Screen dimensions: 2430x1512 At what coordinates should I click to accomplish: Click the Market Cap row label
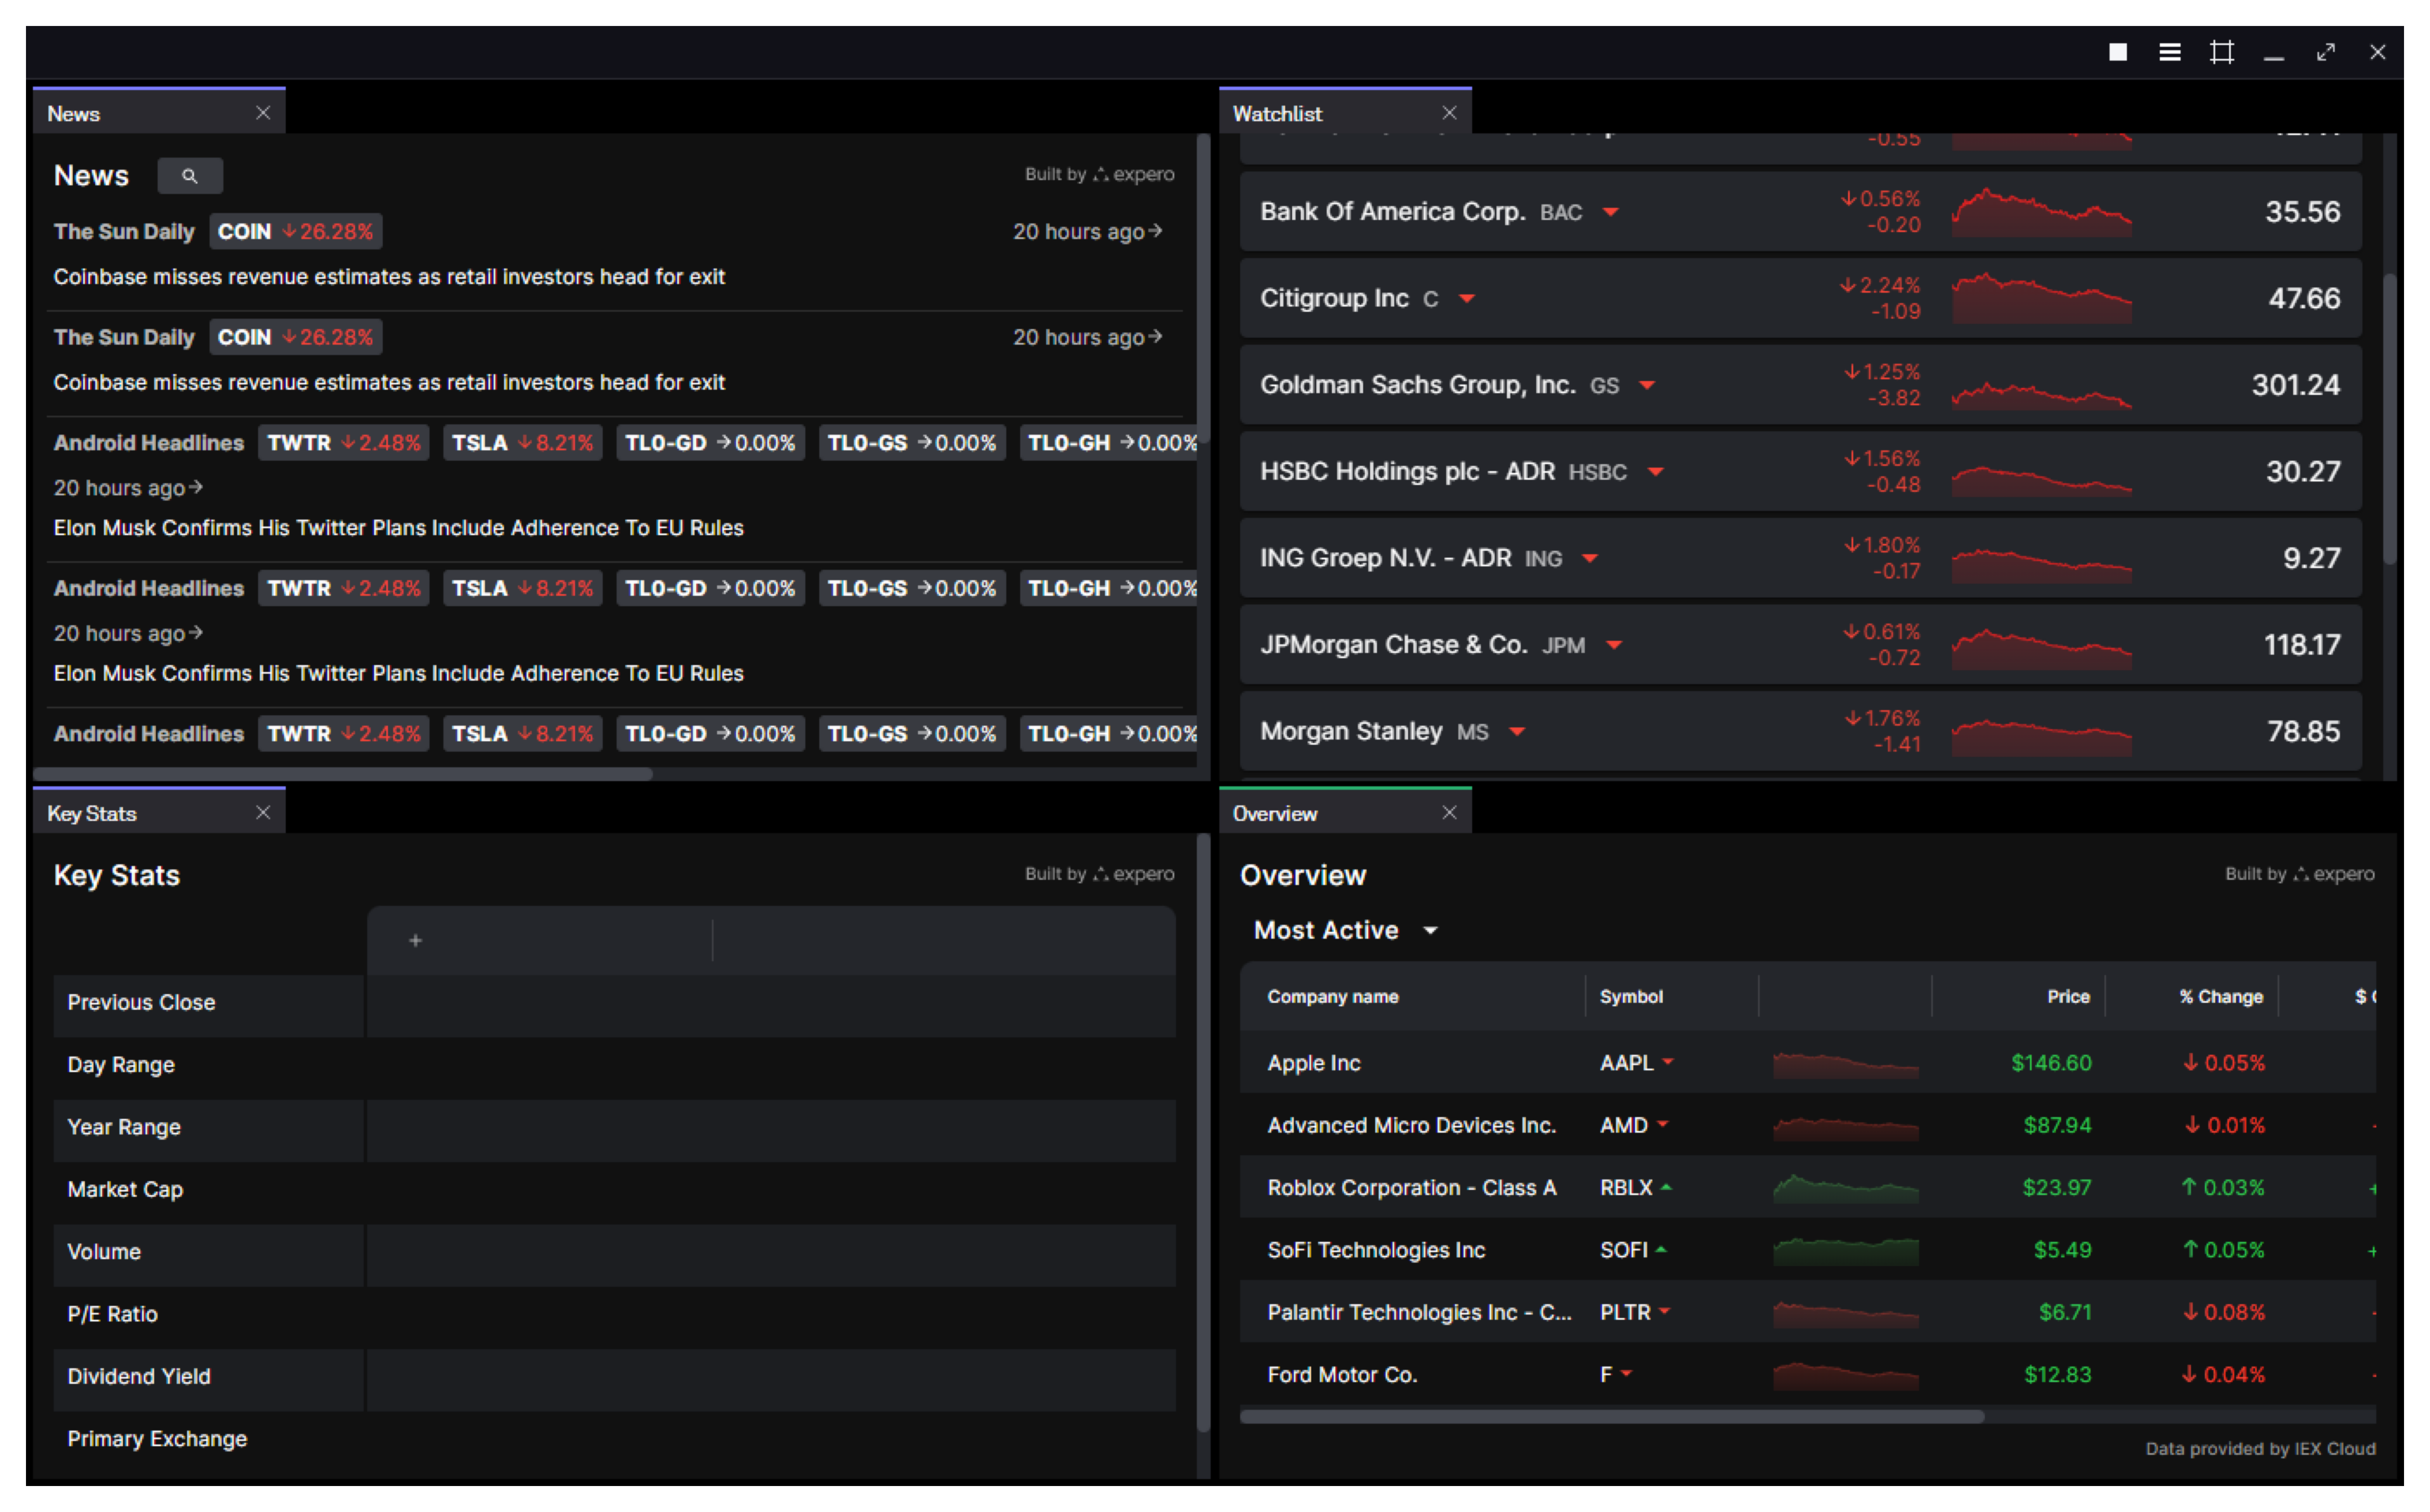tap(125, 1189)
